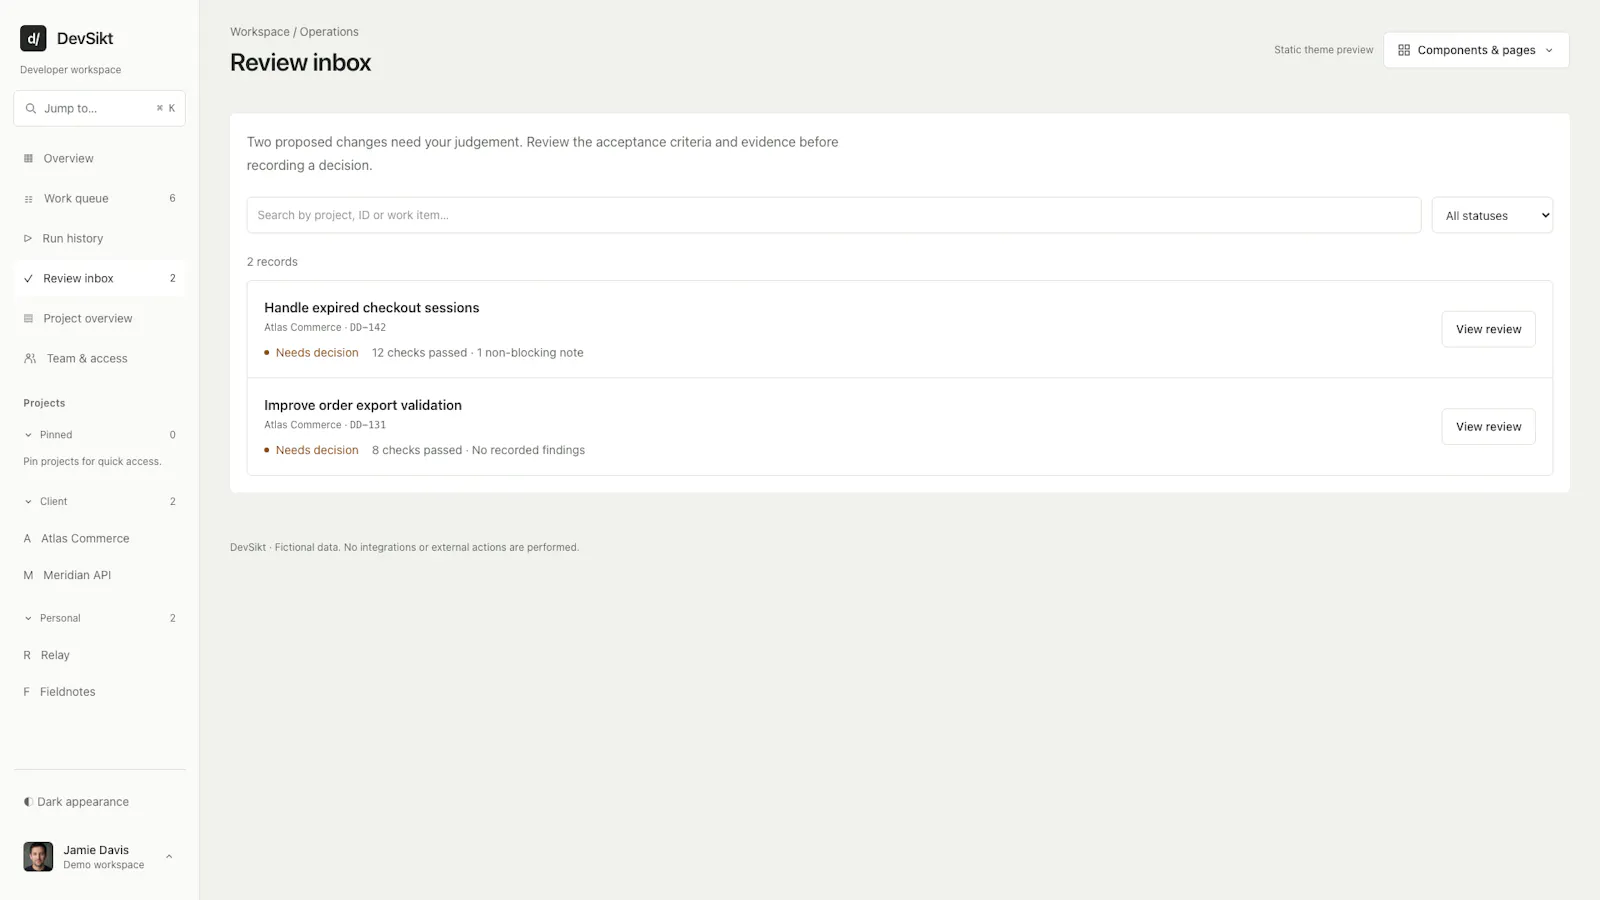The image size is (1600, 900).
Task: Collapse the Personal projects group
Action: click(99, 618)
